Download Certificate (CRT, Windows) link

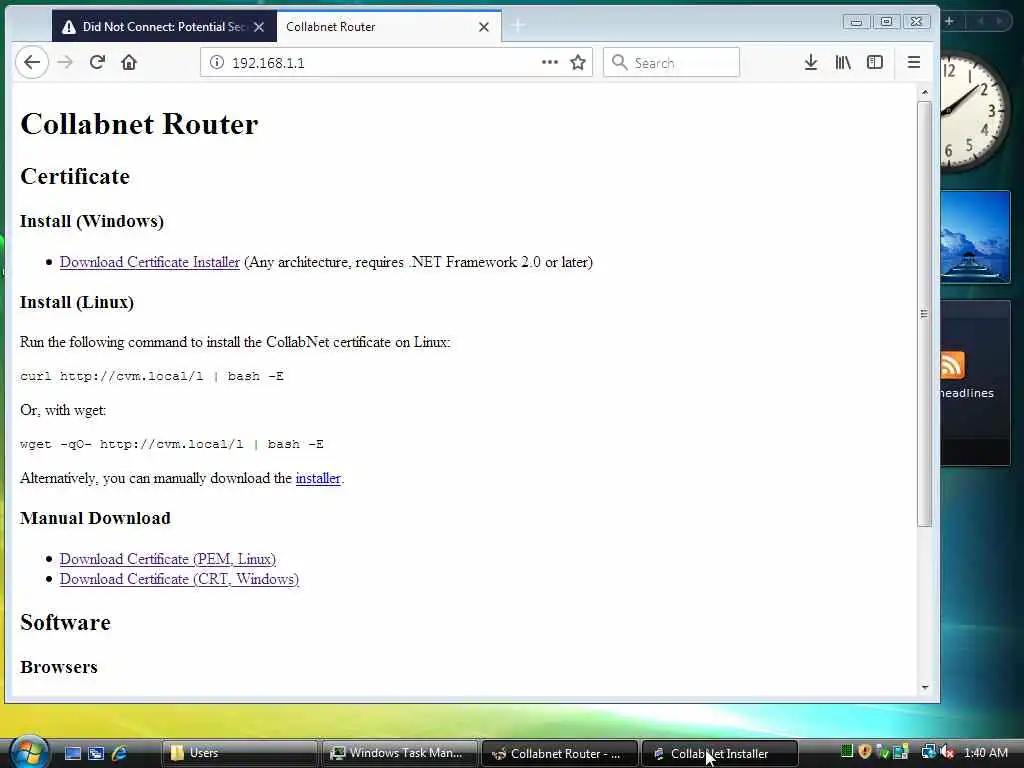pos(179,579)
